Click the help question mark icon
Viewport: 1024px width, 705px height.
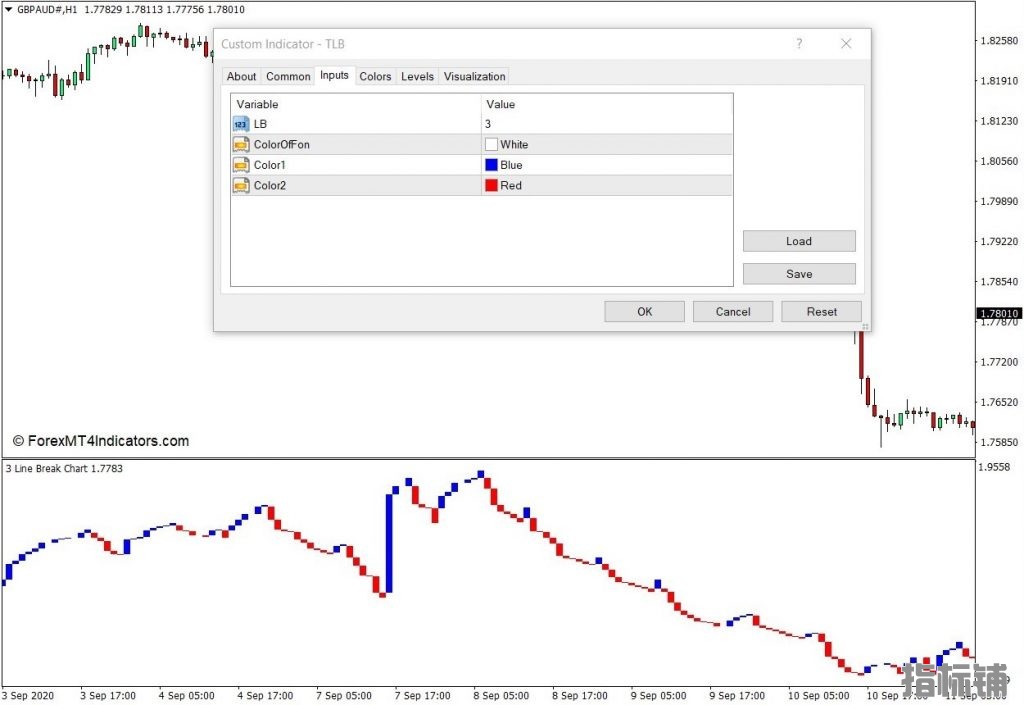[799, 44]
